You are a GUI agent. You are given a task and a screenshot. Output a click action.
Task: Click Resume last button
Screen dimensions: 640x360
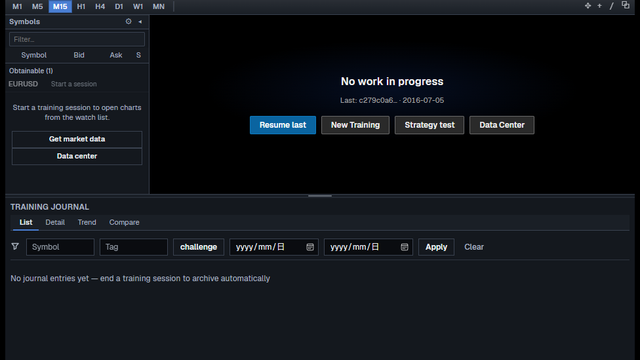pos(283,125)
